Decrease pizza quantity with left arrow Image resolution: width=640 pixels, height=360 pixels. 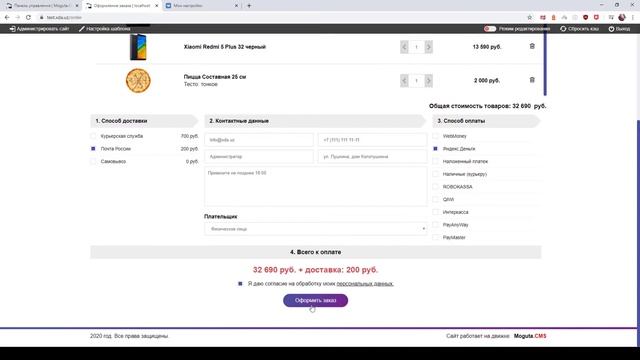(x=404, y=81)
